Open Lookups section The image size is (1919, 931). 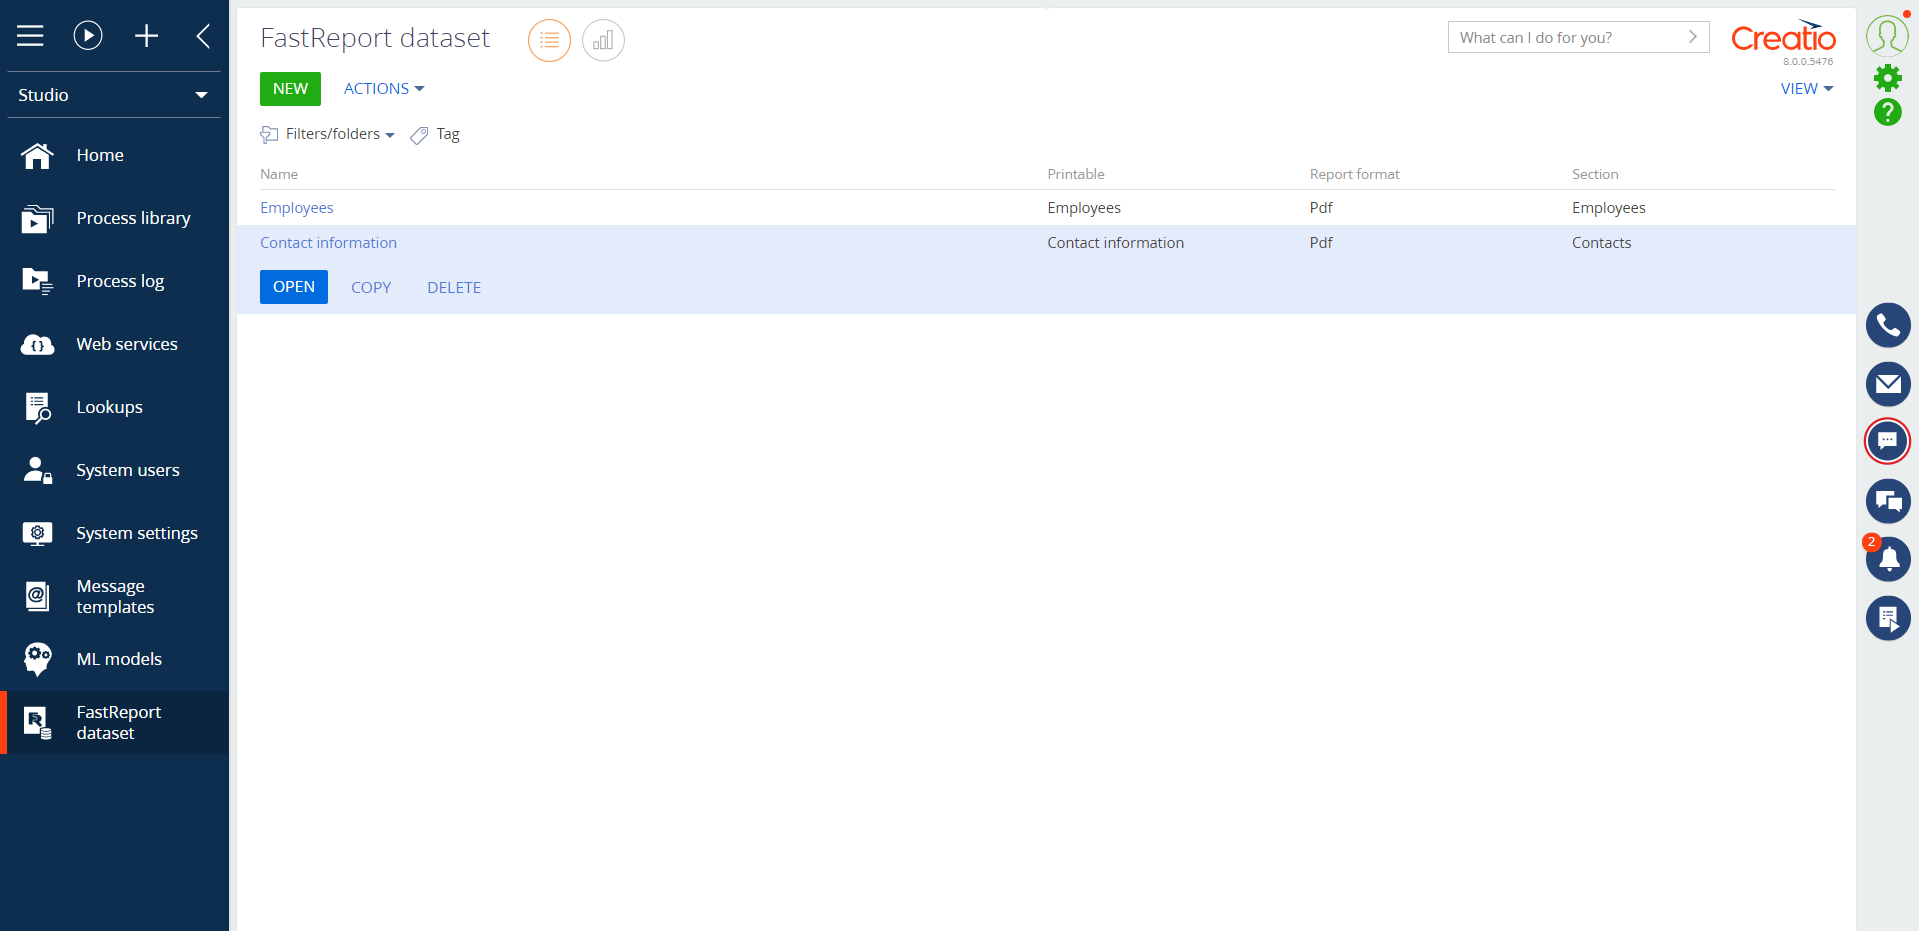tap(109, 407)
